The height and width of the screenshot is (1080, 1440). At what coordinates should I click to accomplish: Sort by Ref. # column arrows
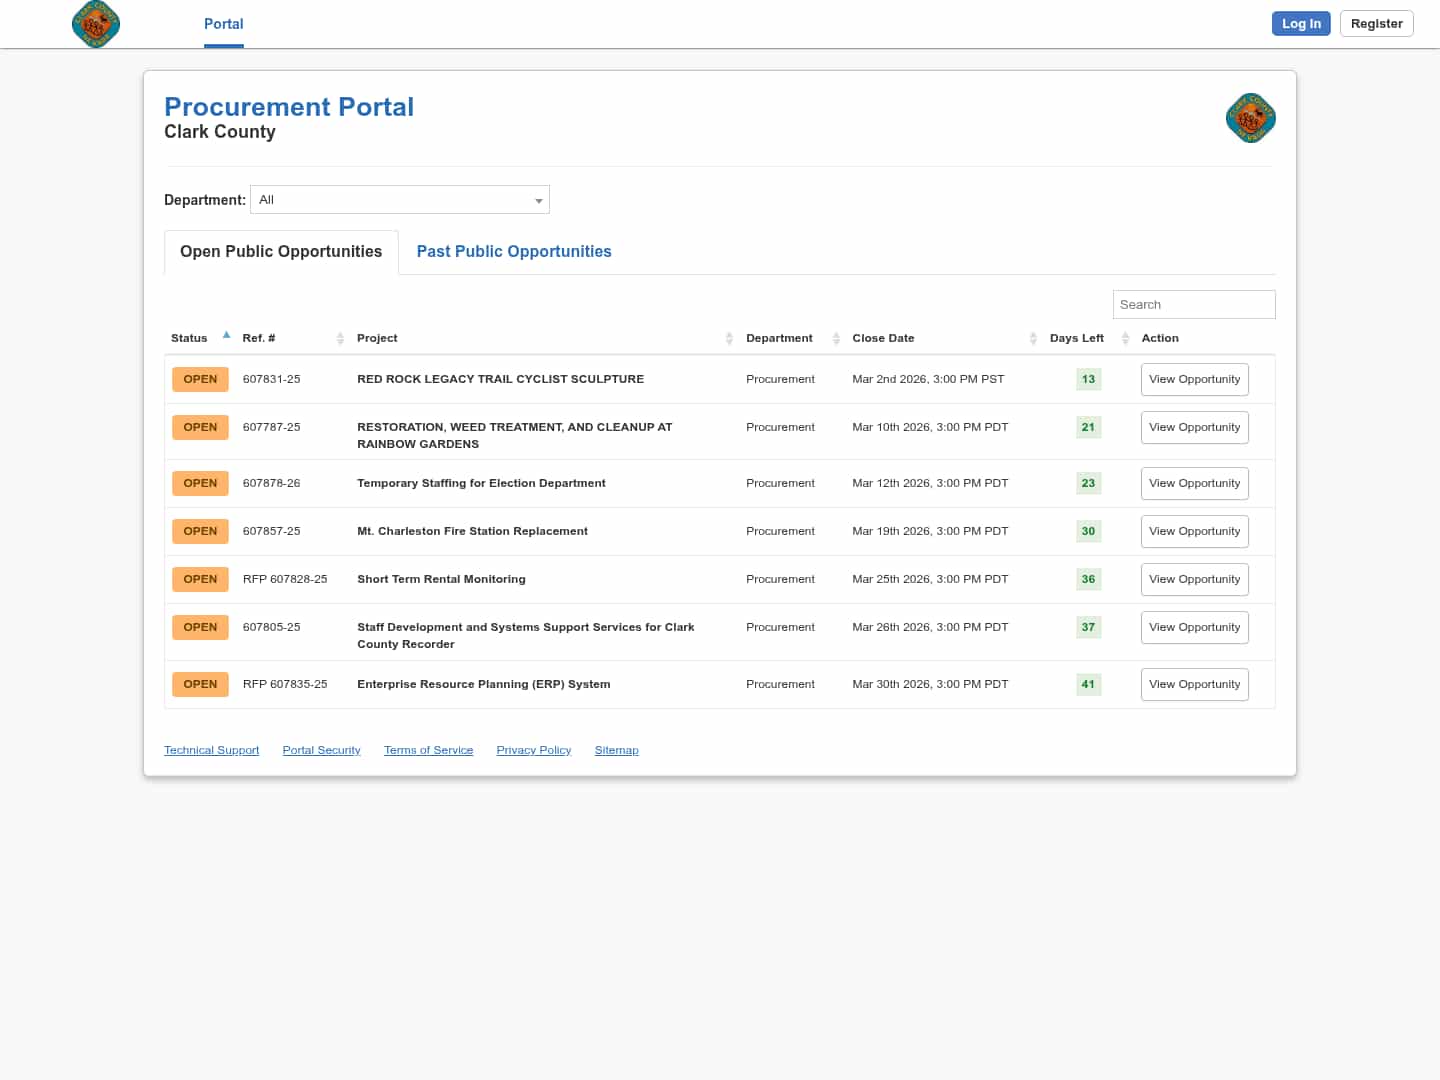(x=340, y=339)
